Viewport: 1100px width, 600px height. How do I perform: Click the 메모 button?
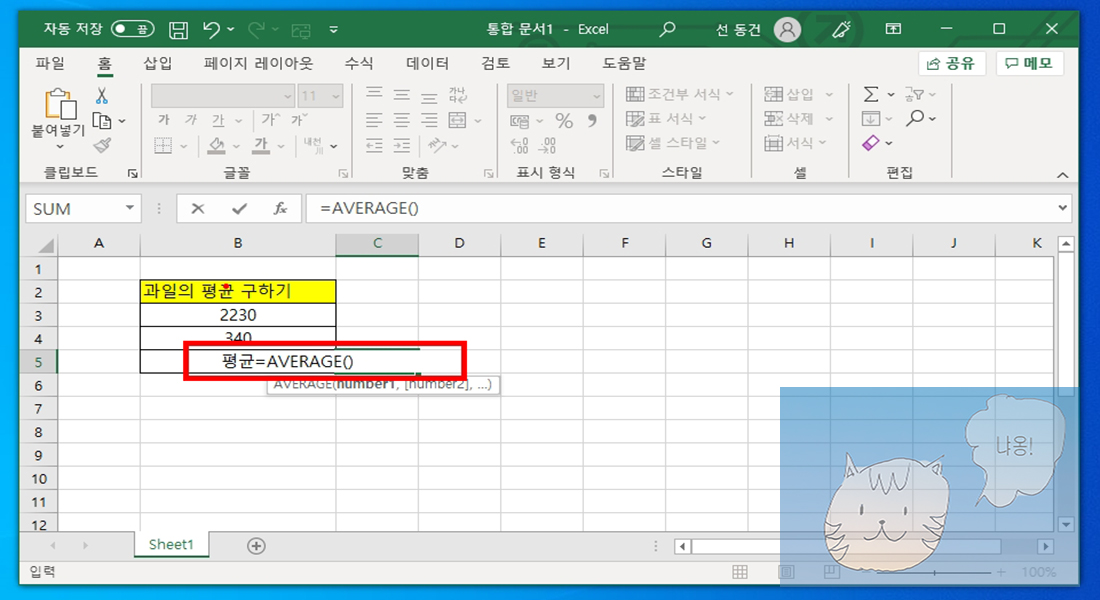pyautogui.click(x=1029, y=63)
